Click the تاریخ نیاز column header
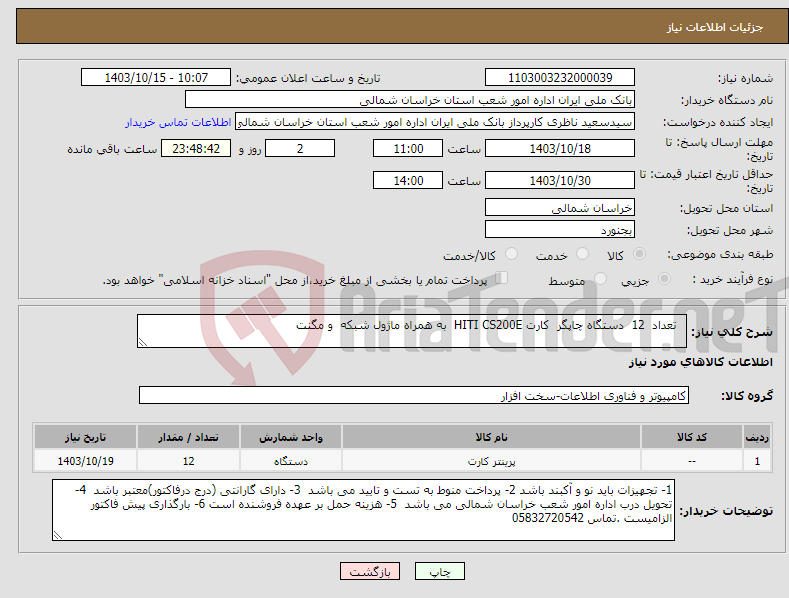This screenshot has width=789, height=598. [85, 437]
